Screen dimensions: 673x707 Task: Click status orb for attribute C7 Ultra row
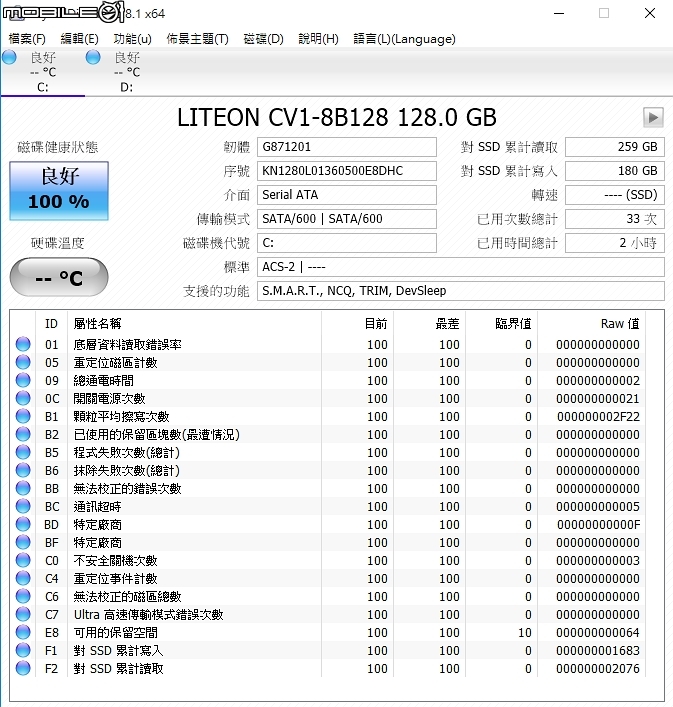pos(23,614)
